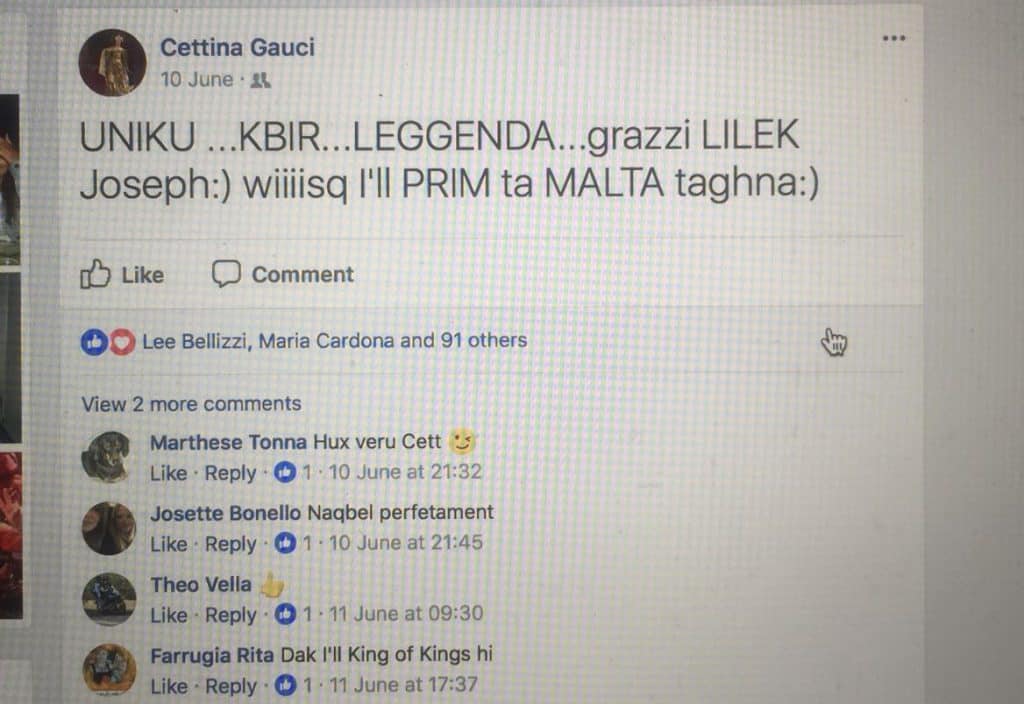Expand View 2 more comments

click(191, 404)
